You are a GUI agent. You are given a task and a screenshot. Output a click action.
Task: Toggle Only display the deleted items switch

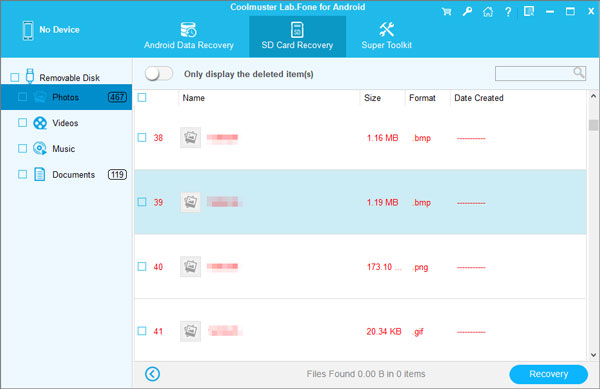pos(159,73)
